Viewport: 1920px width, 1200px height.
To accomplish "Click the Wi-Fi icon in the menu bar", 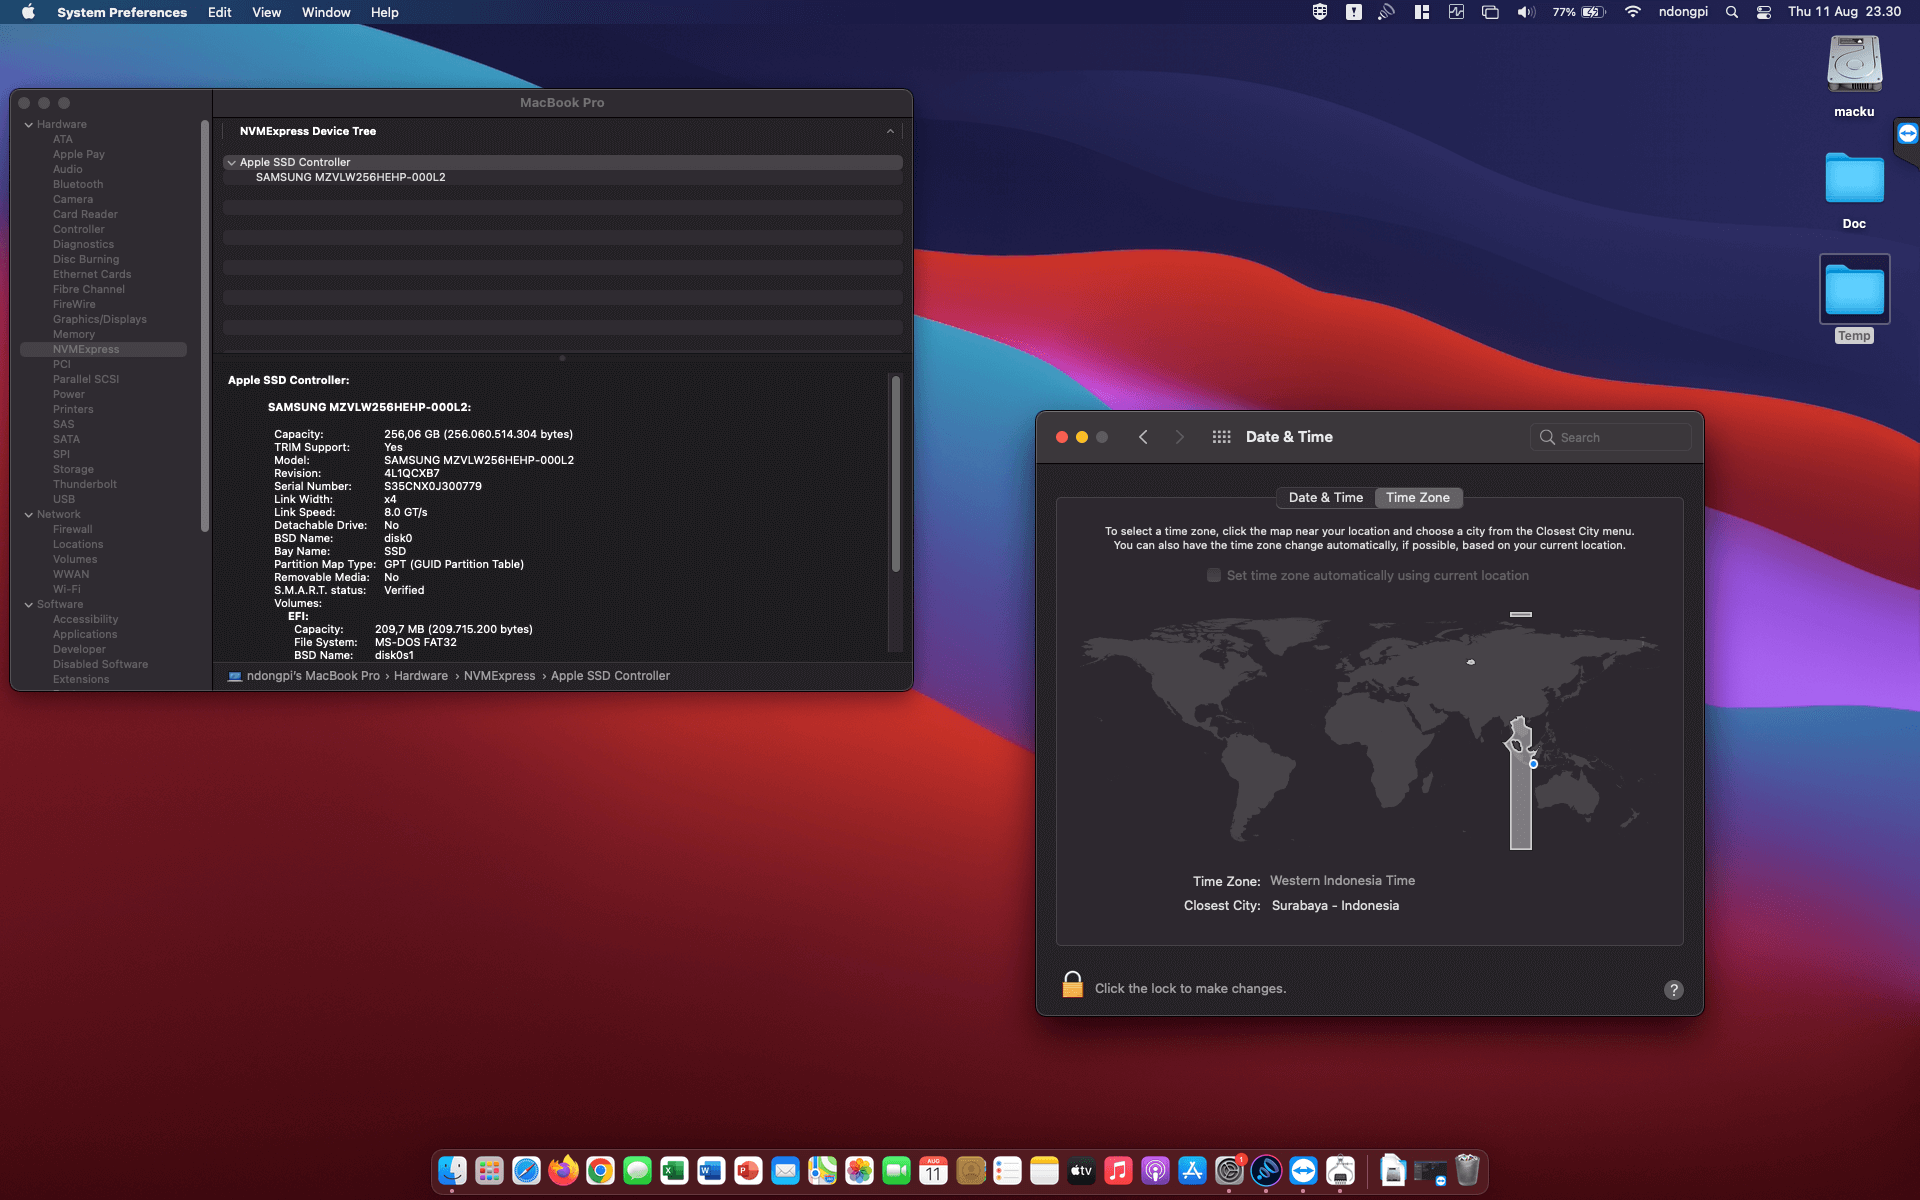I will pos(1632,12).
